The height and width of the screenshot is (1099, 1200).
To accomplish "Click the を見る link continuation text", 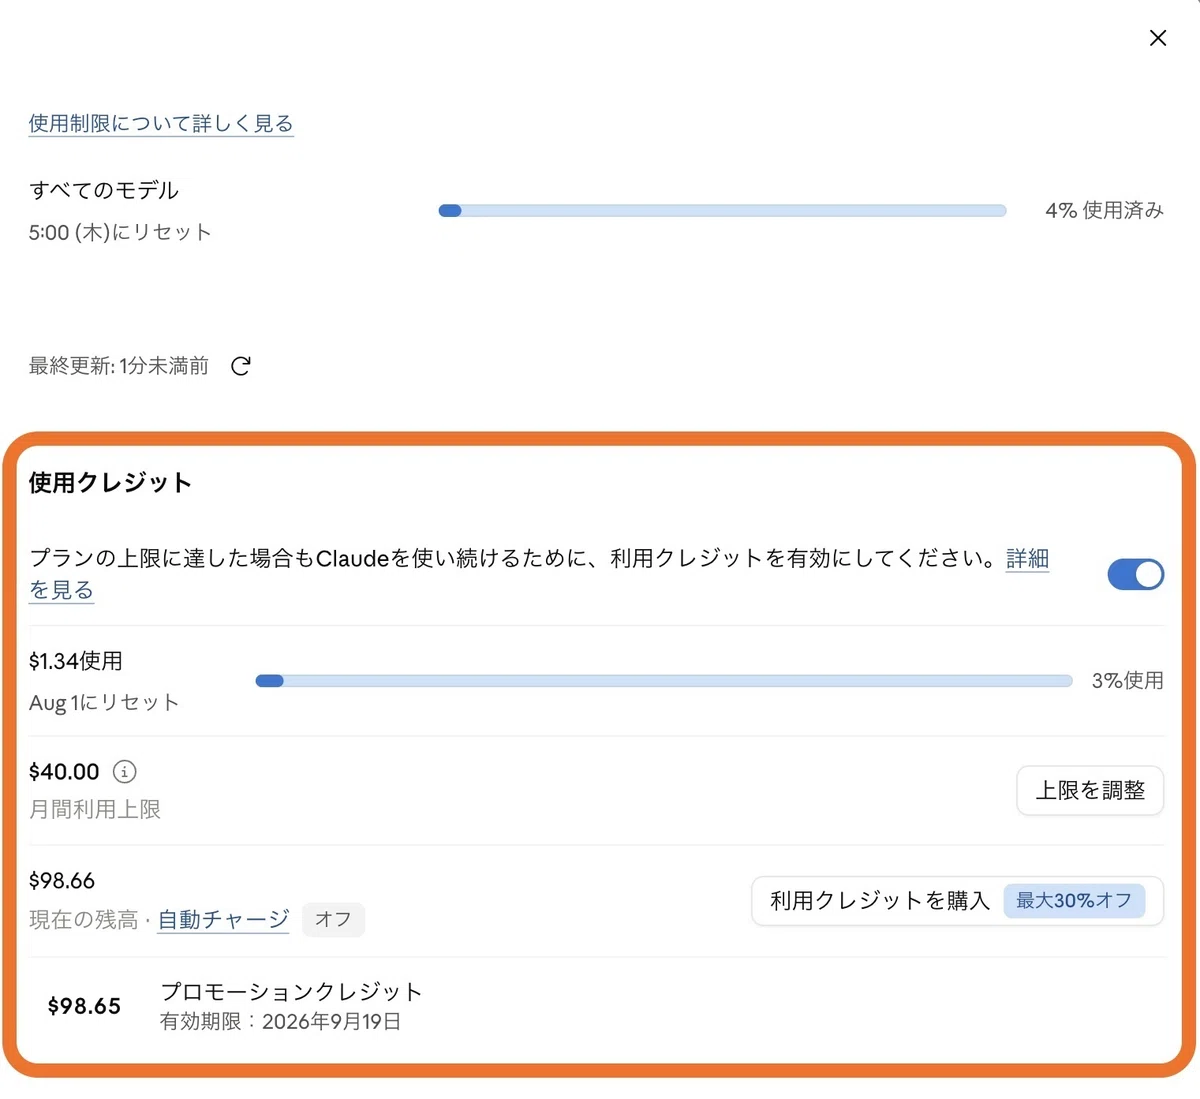I will coord(61,590).
